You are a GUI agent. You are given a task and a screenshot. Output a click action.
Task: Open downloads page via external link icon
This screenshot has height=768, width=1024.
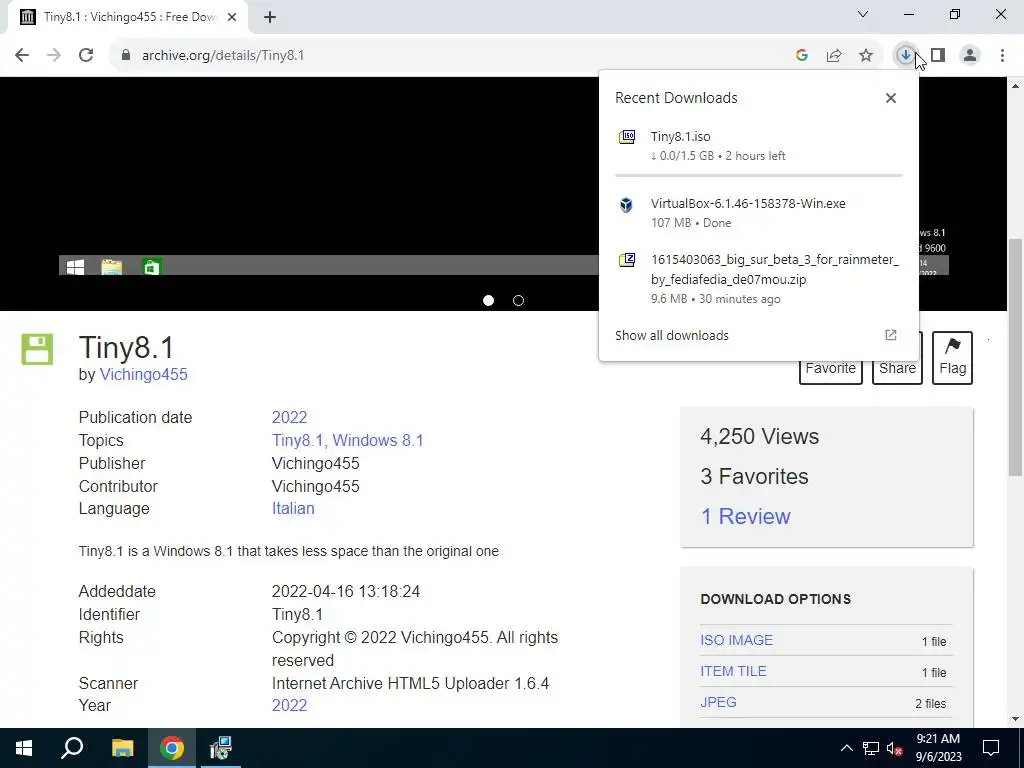pyautogui.click(x=891, y=335)
